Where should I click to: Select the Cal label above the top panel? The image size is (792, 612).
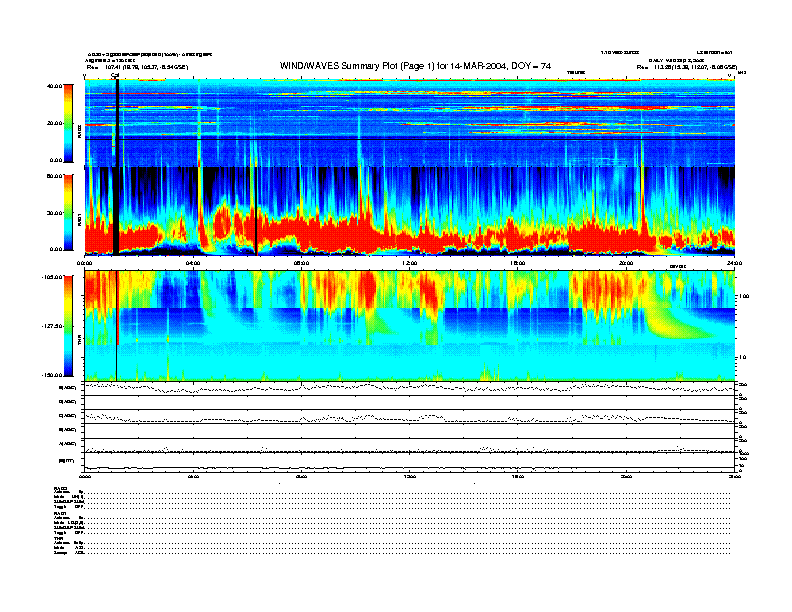click(116, 74)
